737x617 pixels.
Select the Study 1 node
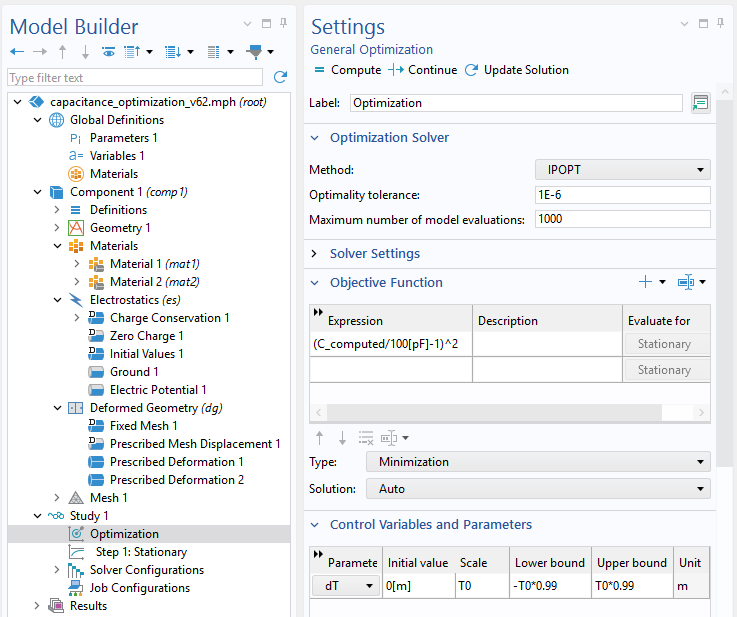tap(89, 516)
